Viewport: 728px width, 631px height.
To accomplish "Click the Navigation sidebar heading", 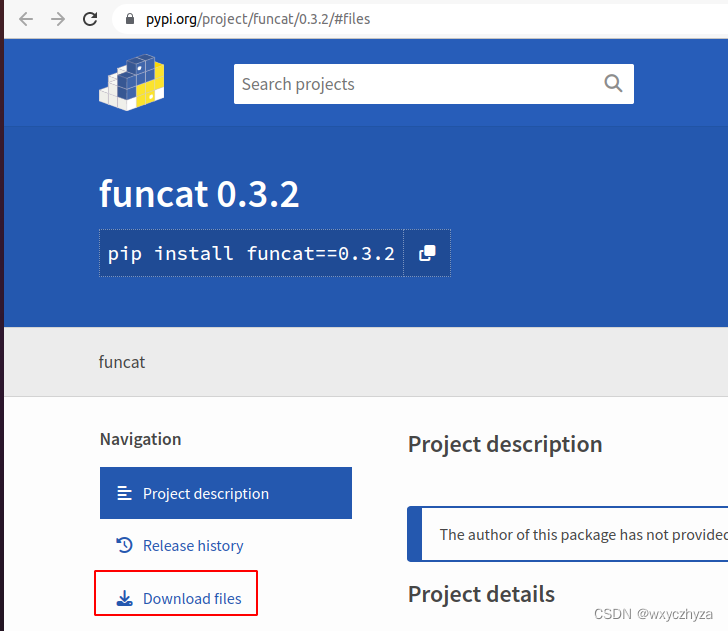I will click(x=140, y=439).
